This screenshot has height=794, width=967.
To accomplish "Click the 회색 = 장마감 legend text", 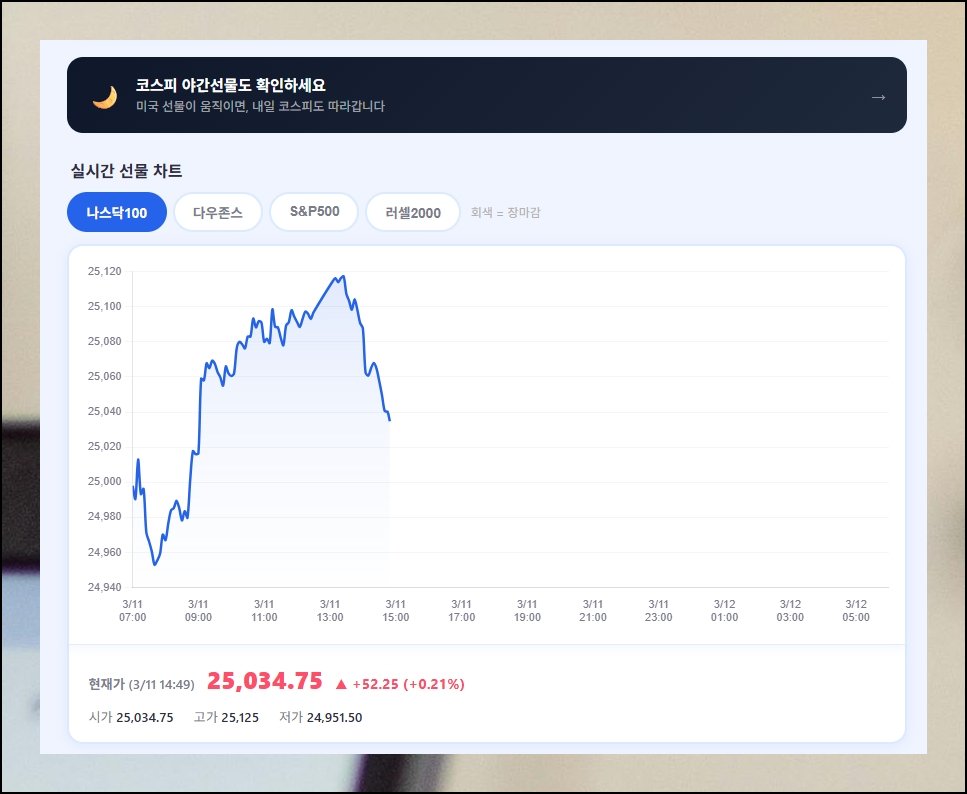I will pyautogui.click(x=505, y=213).
